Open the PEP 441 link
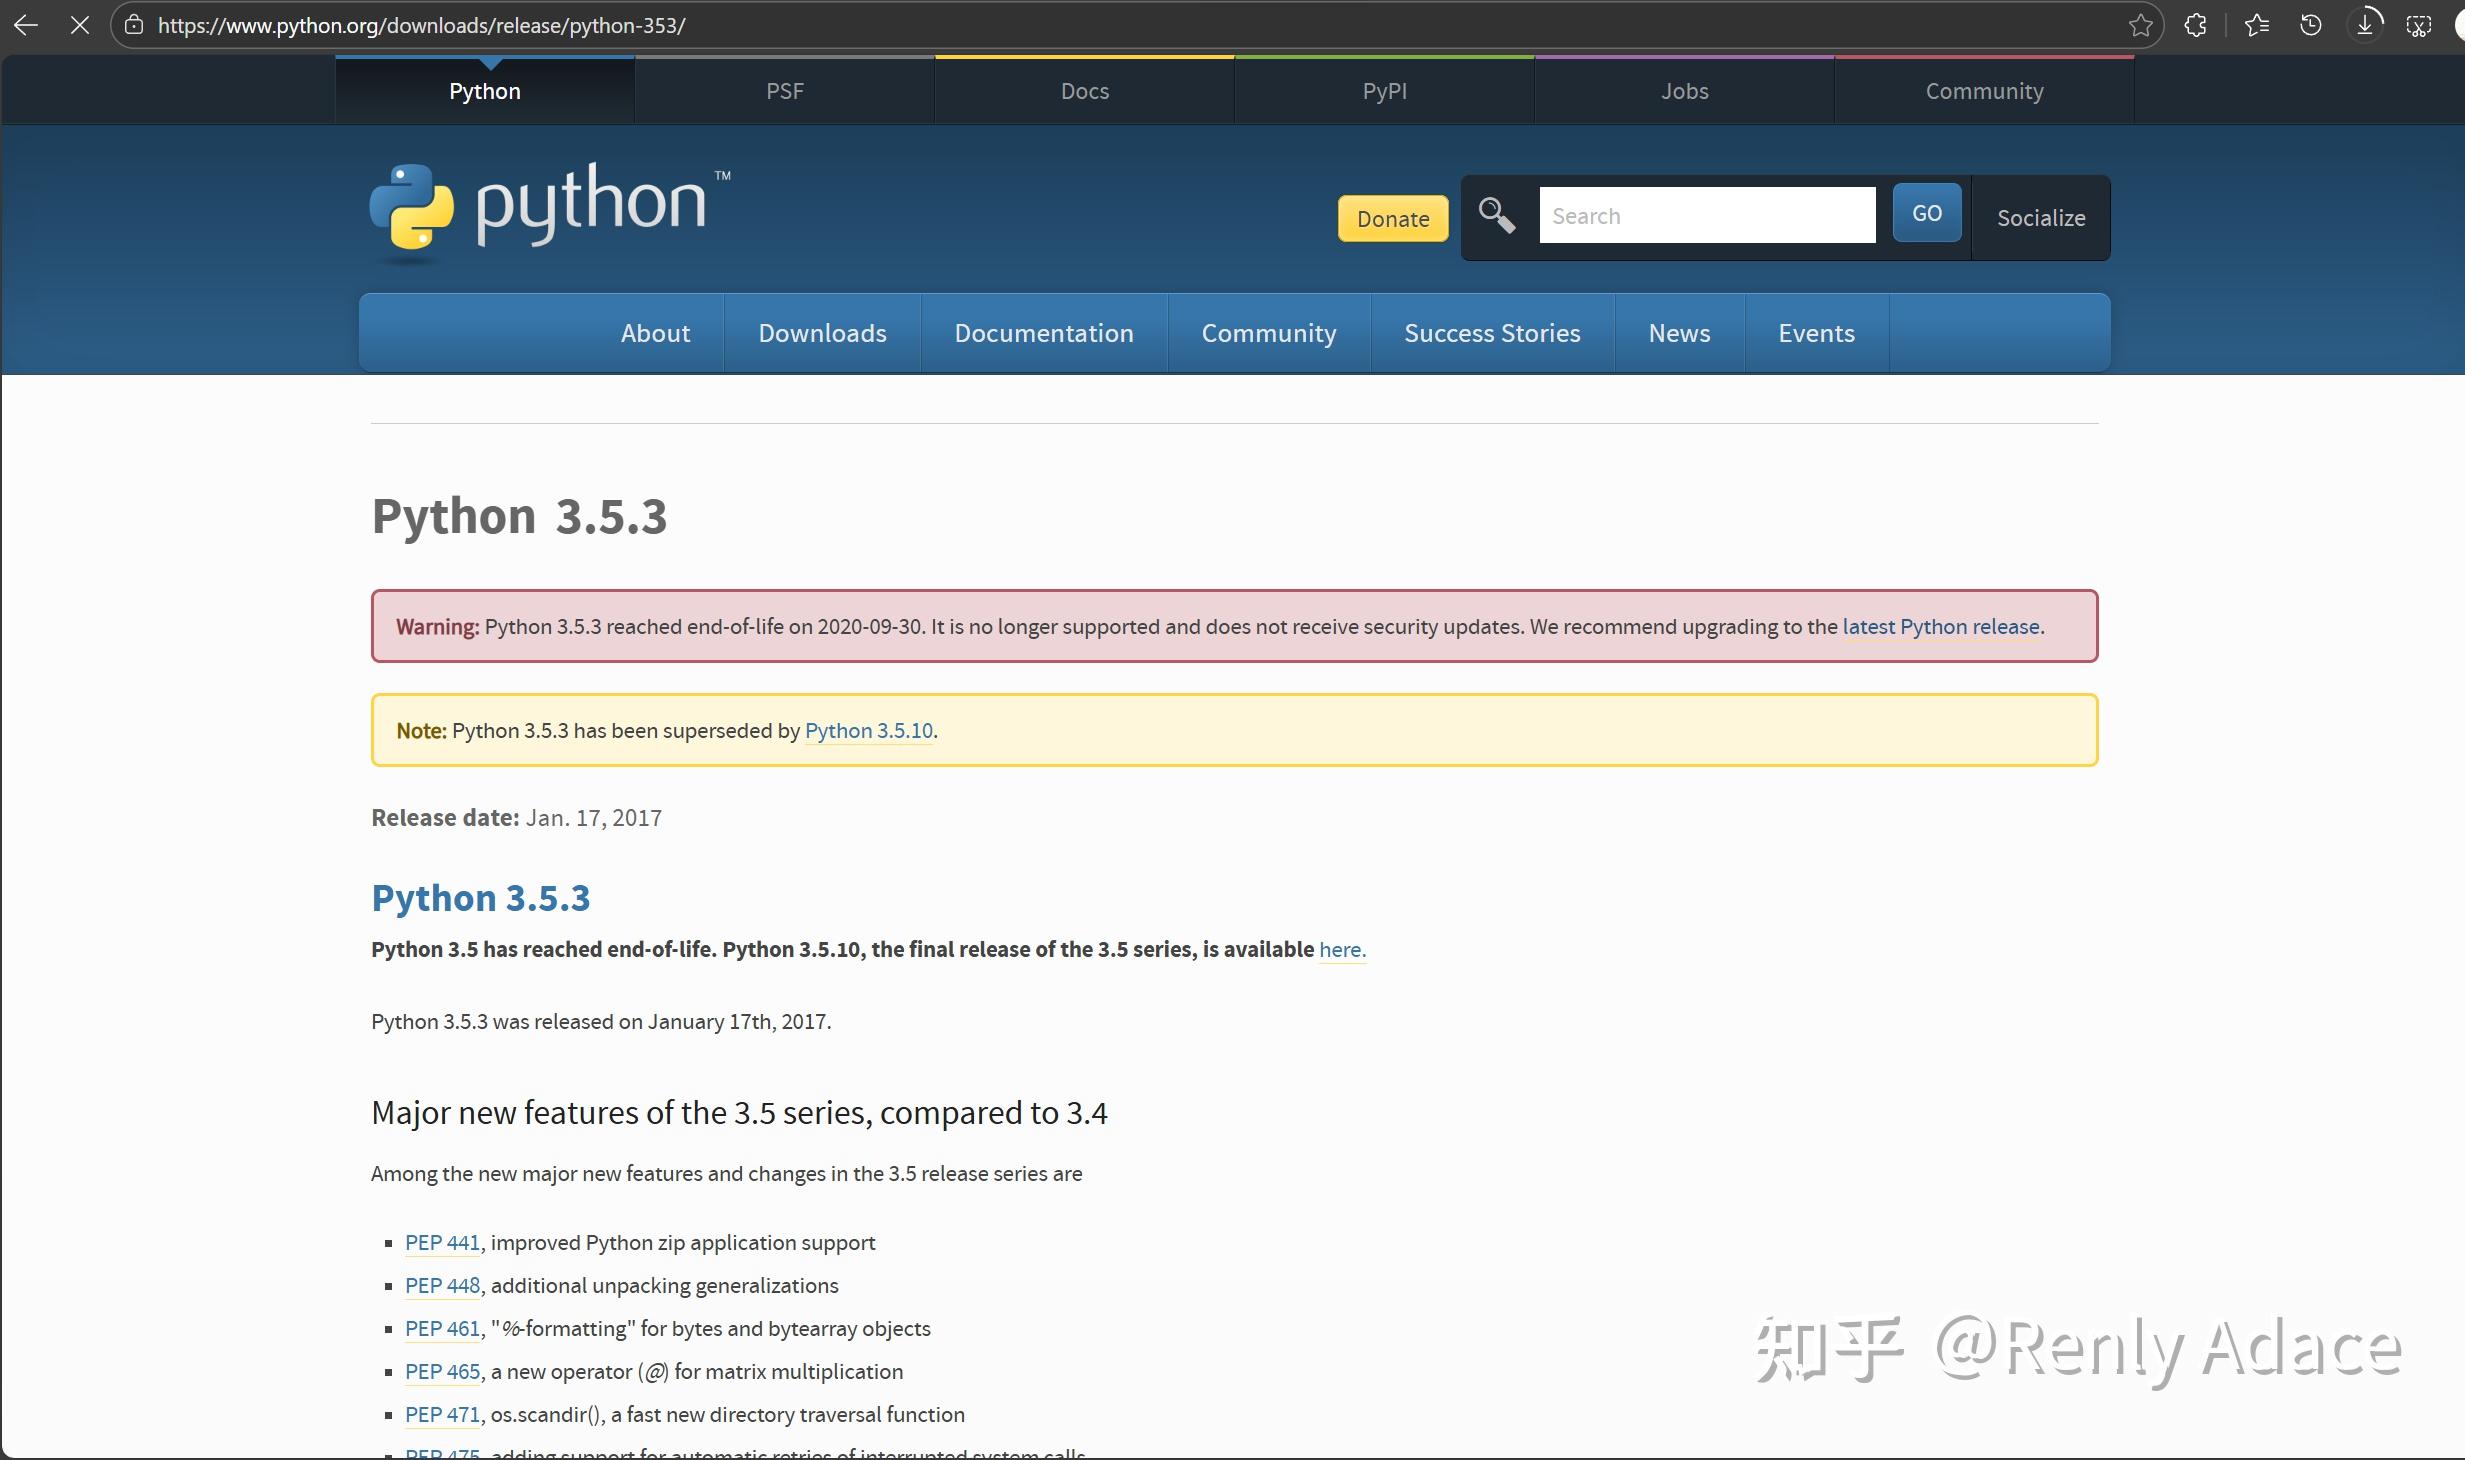 coord(442,1243)
